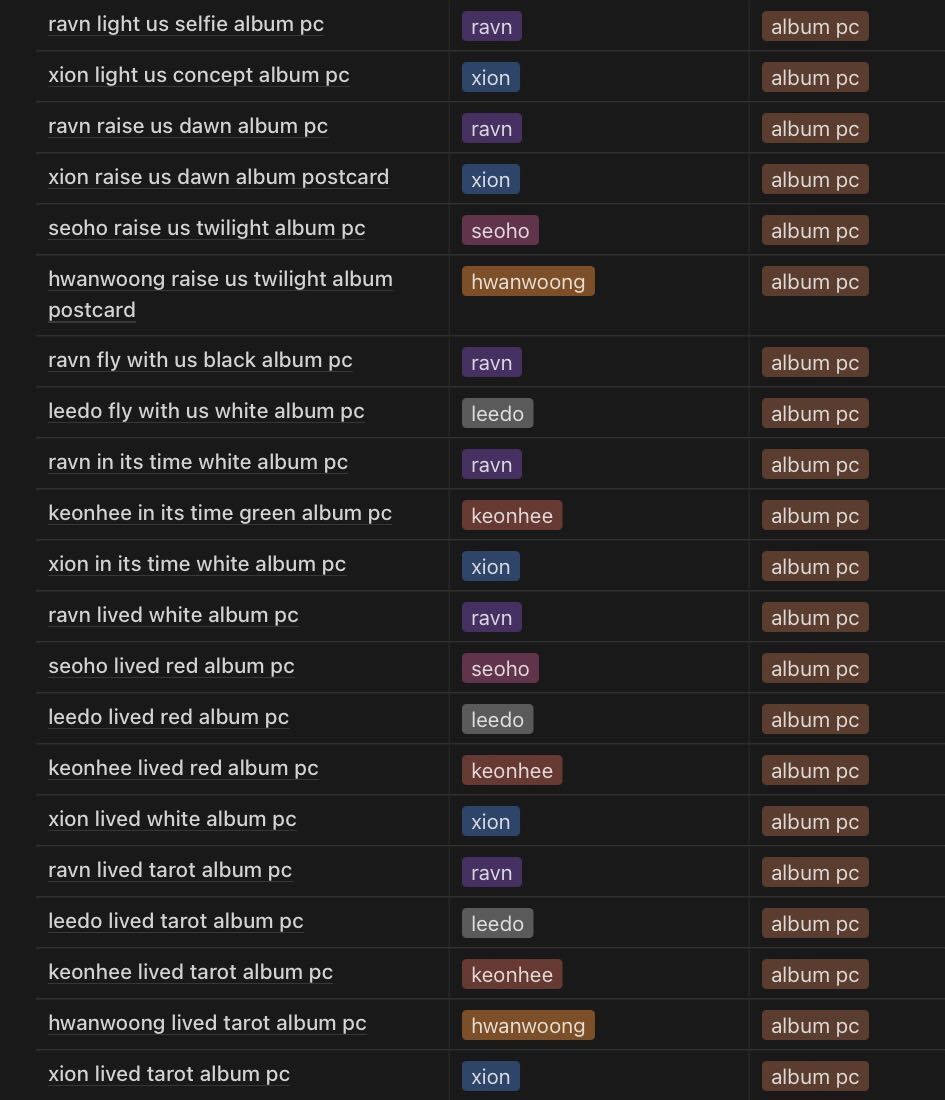Viewport: 945px width, 1100px height.
Task: Click 'album pc' tag in ravn selfie row
Action: [x=815, y=27]
